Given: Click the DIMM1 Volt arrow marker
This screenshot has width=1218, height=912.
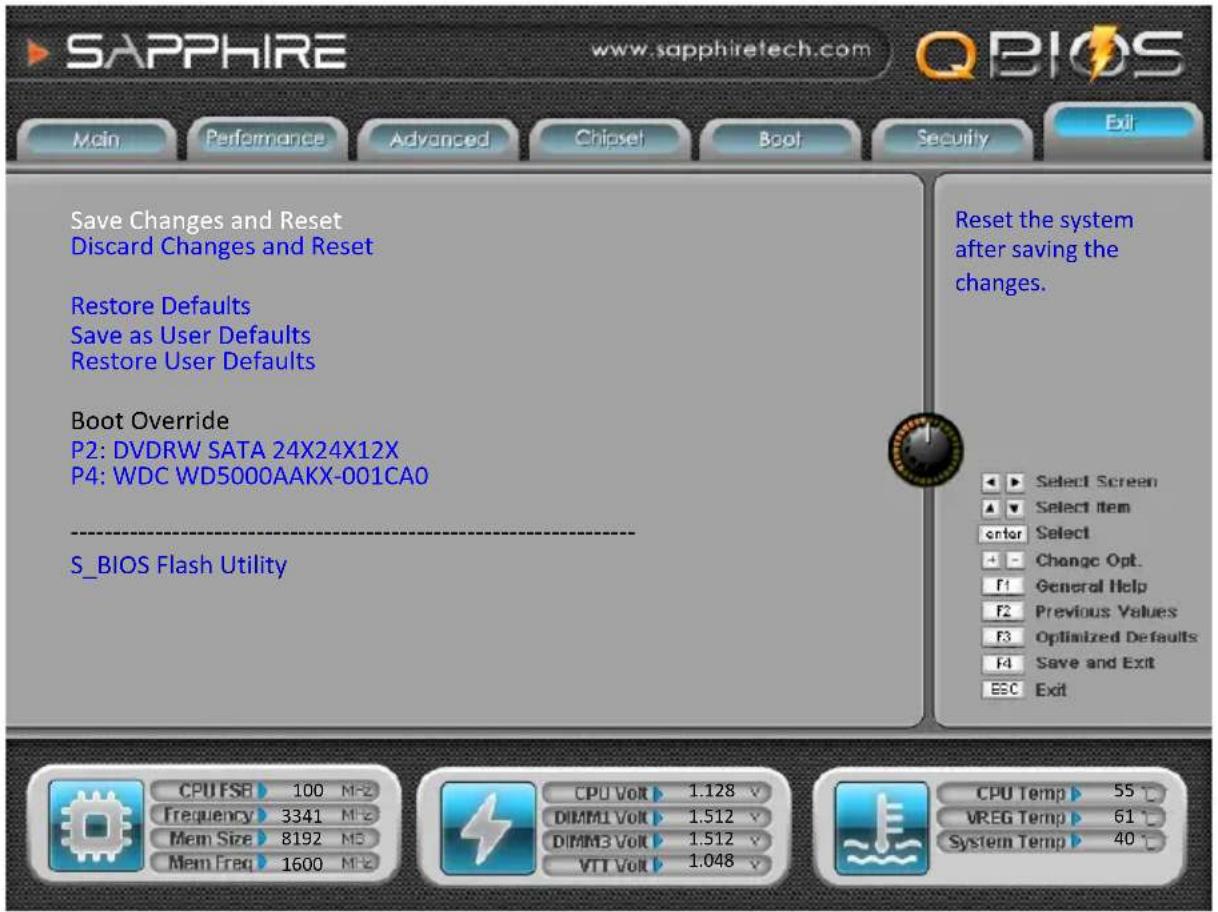Looking at the screenshot, I should [659, 818].
